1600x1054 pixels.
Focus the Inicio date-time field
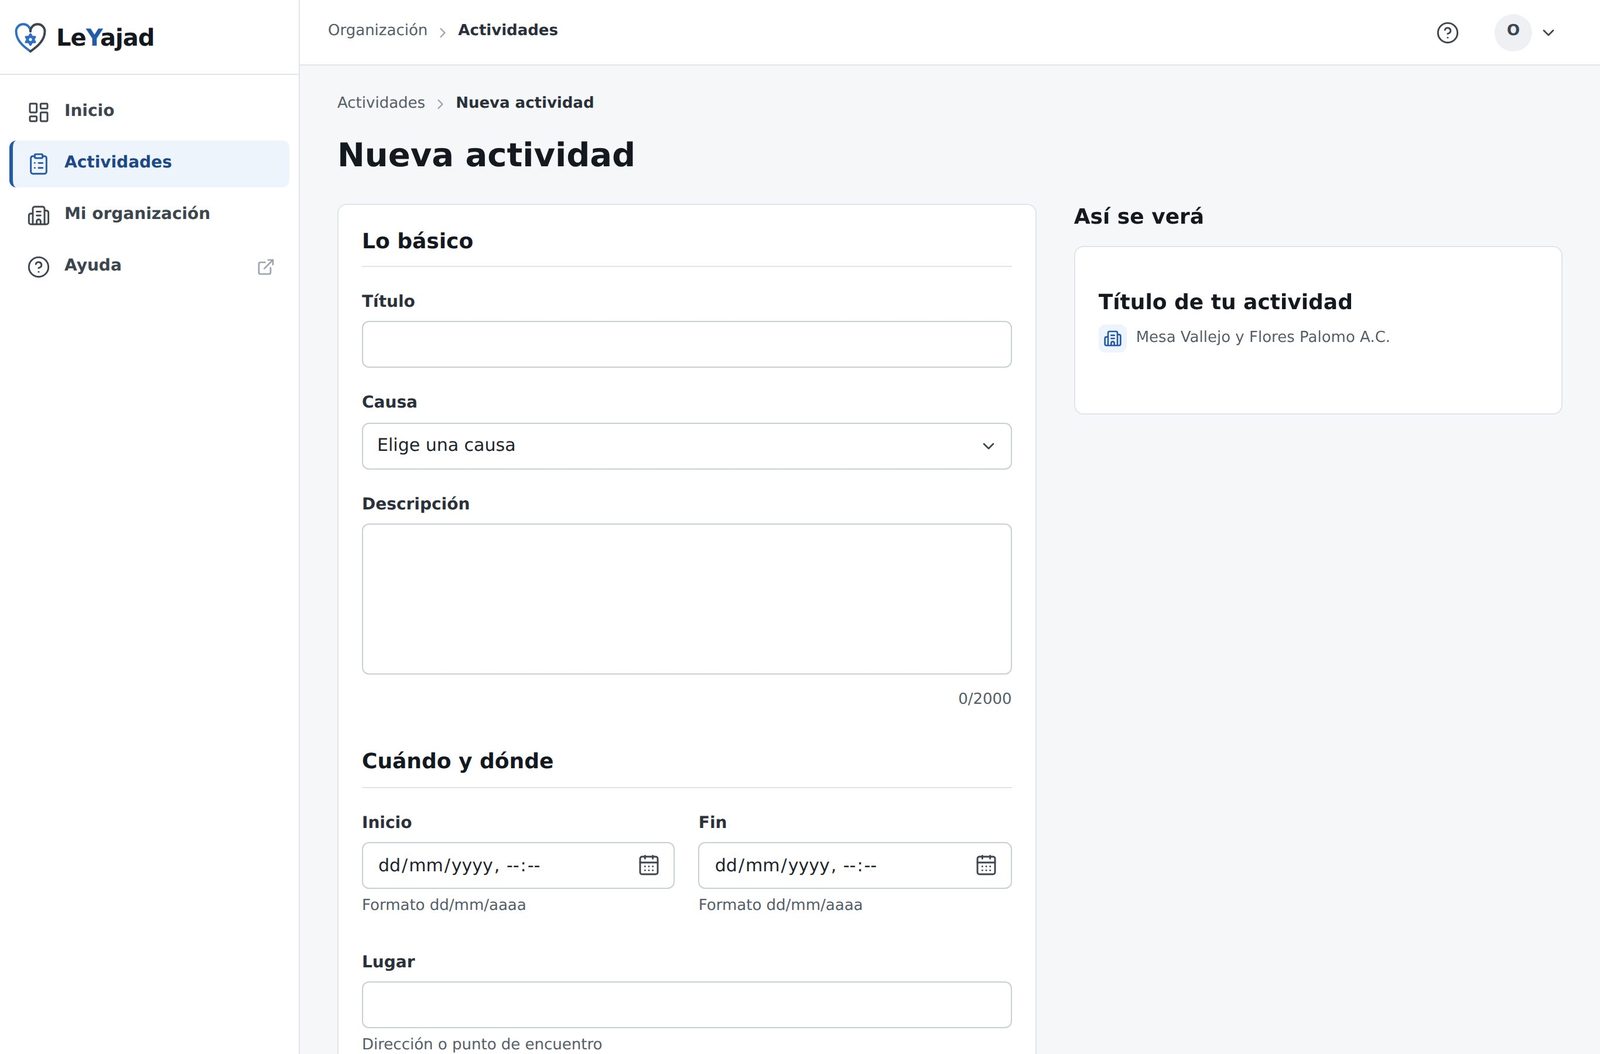click(x=517, y=865)
